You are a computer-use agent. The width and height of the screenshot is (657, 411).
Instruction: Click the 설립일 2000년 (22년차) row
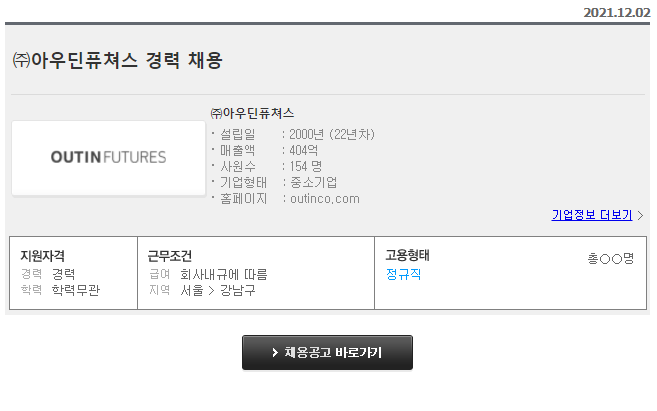pos(293,134)
